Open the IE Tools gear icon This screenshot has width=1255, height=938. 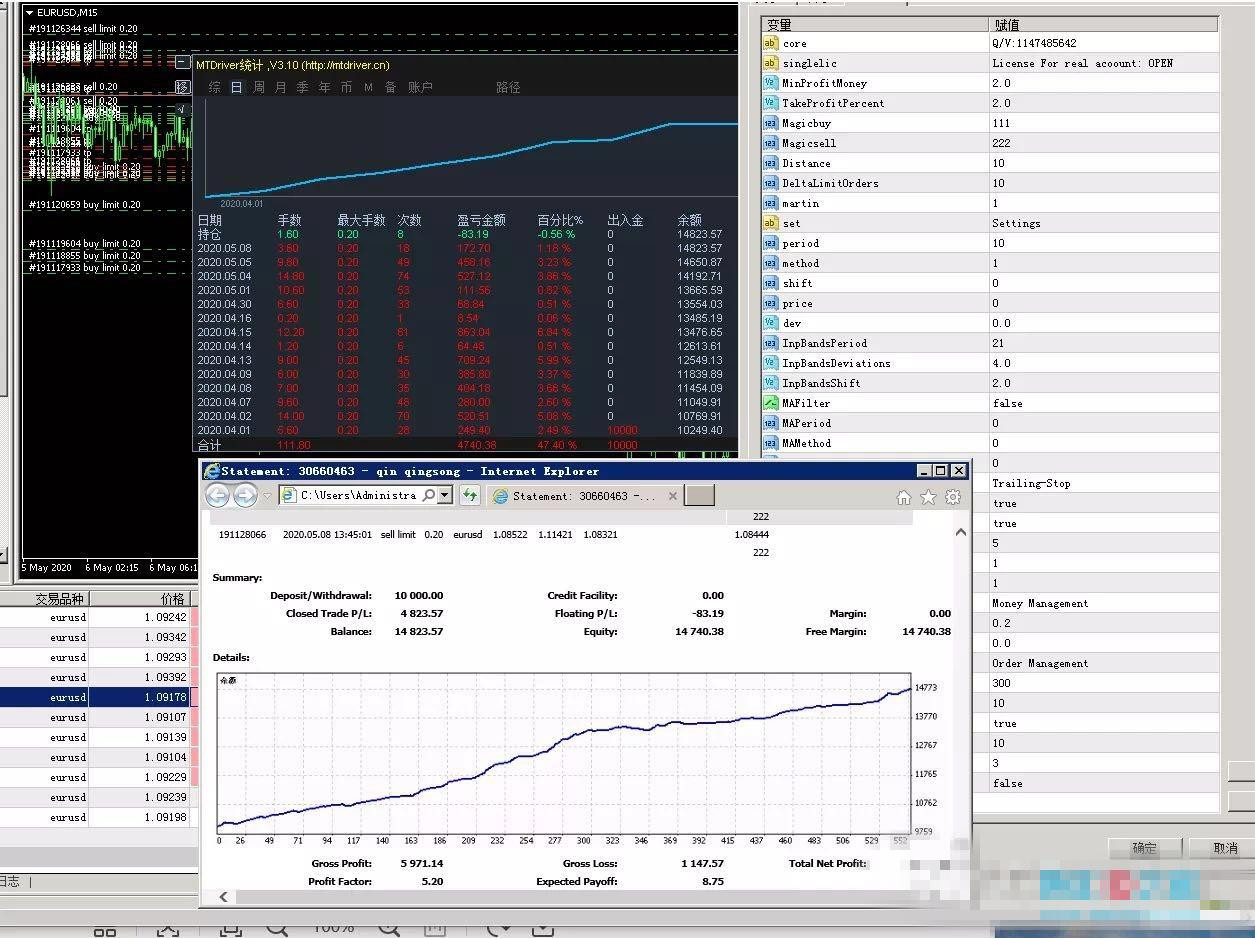coord(953,497)
